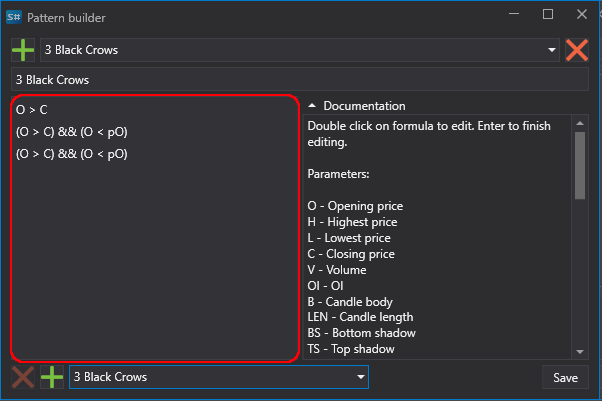Remove formula using the bottom-left X icon
The height and width of the screenshot is (401, 602).
click(23, 377)
